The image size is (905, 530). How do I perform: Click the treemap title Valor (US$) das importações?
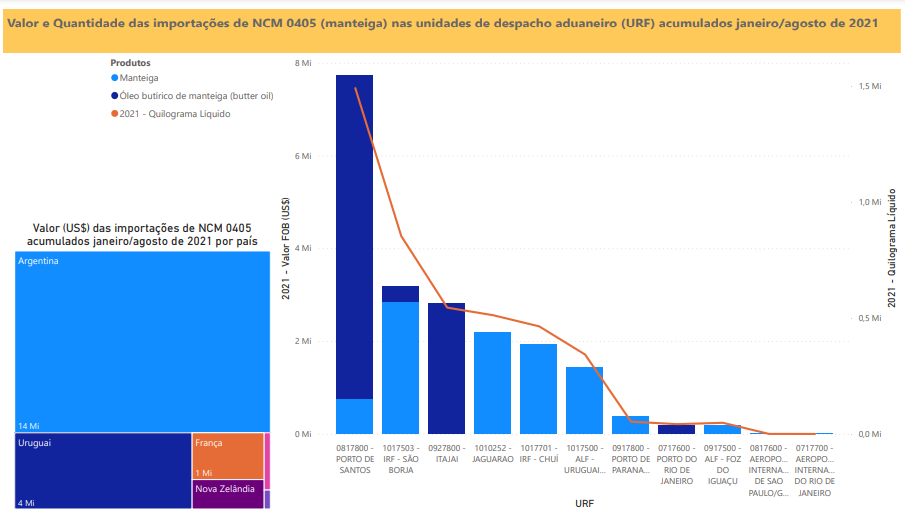142,234
